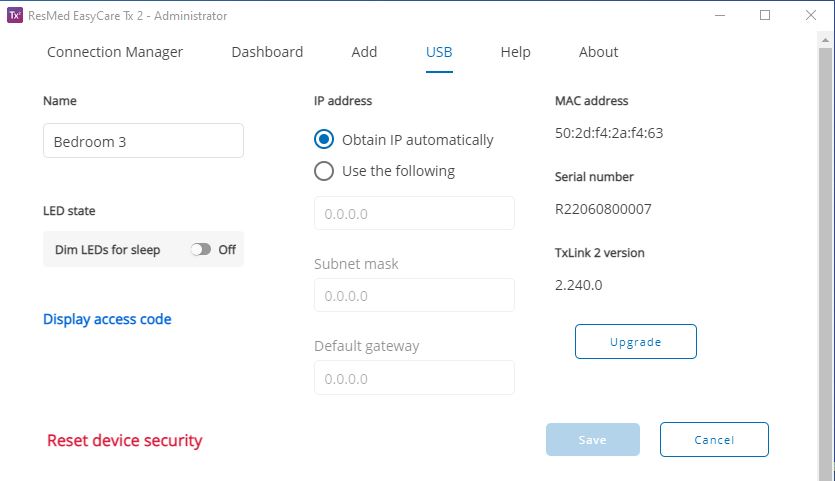Select Use the following radio option

[x=324, y=171]
